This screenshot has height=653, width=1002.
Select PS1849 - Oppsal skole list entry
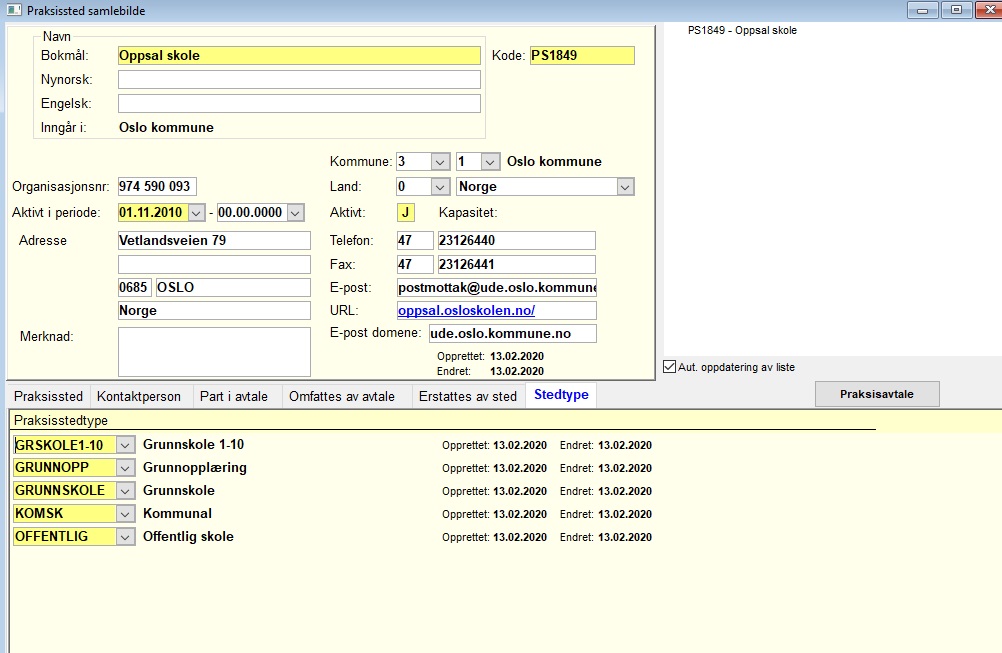click(x=743, y=30)
